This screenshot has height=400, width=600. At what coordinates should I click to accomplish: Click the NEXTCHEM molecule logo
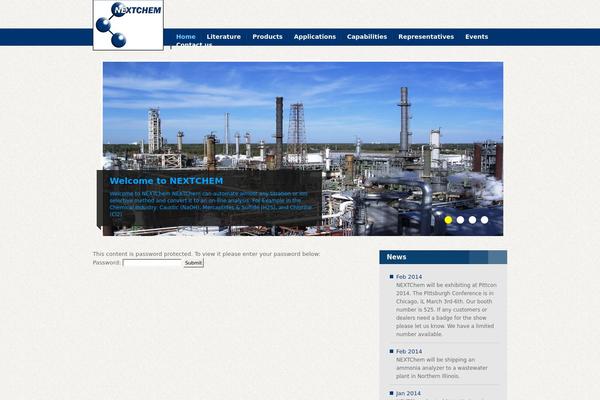[x=128, y=25]
